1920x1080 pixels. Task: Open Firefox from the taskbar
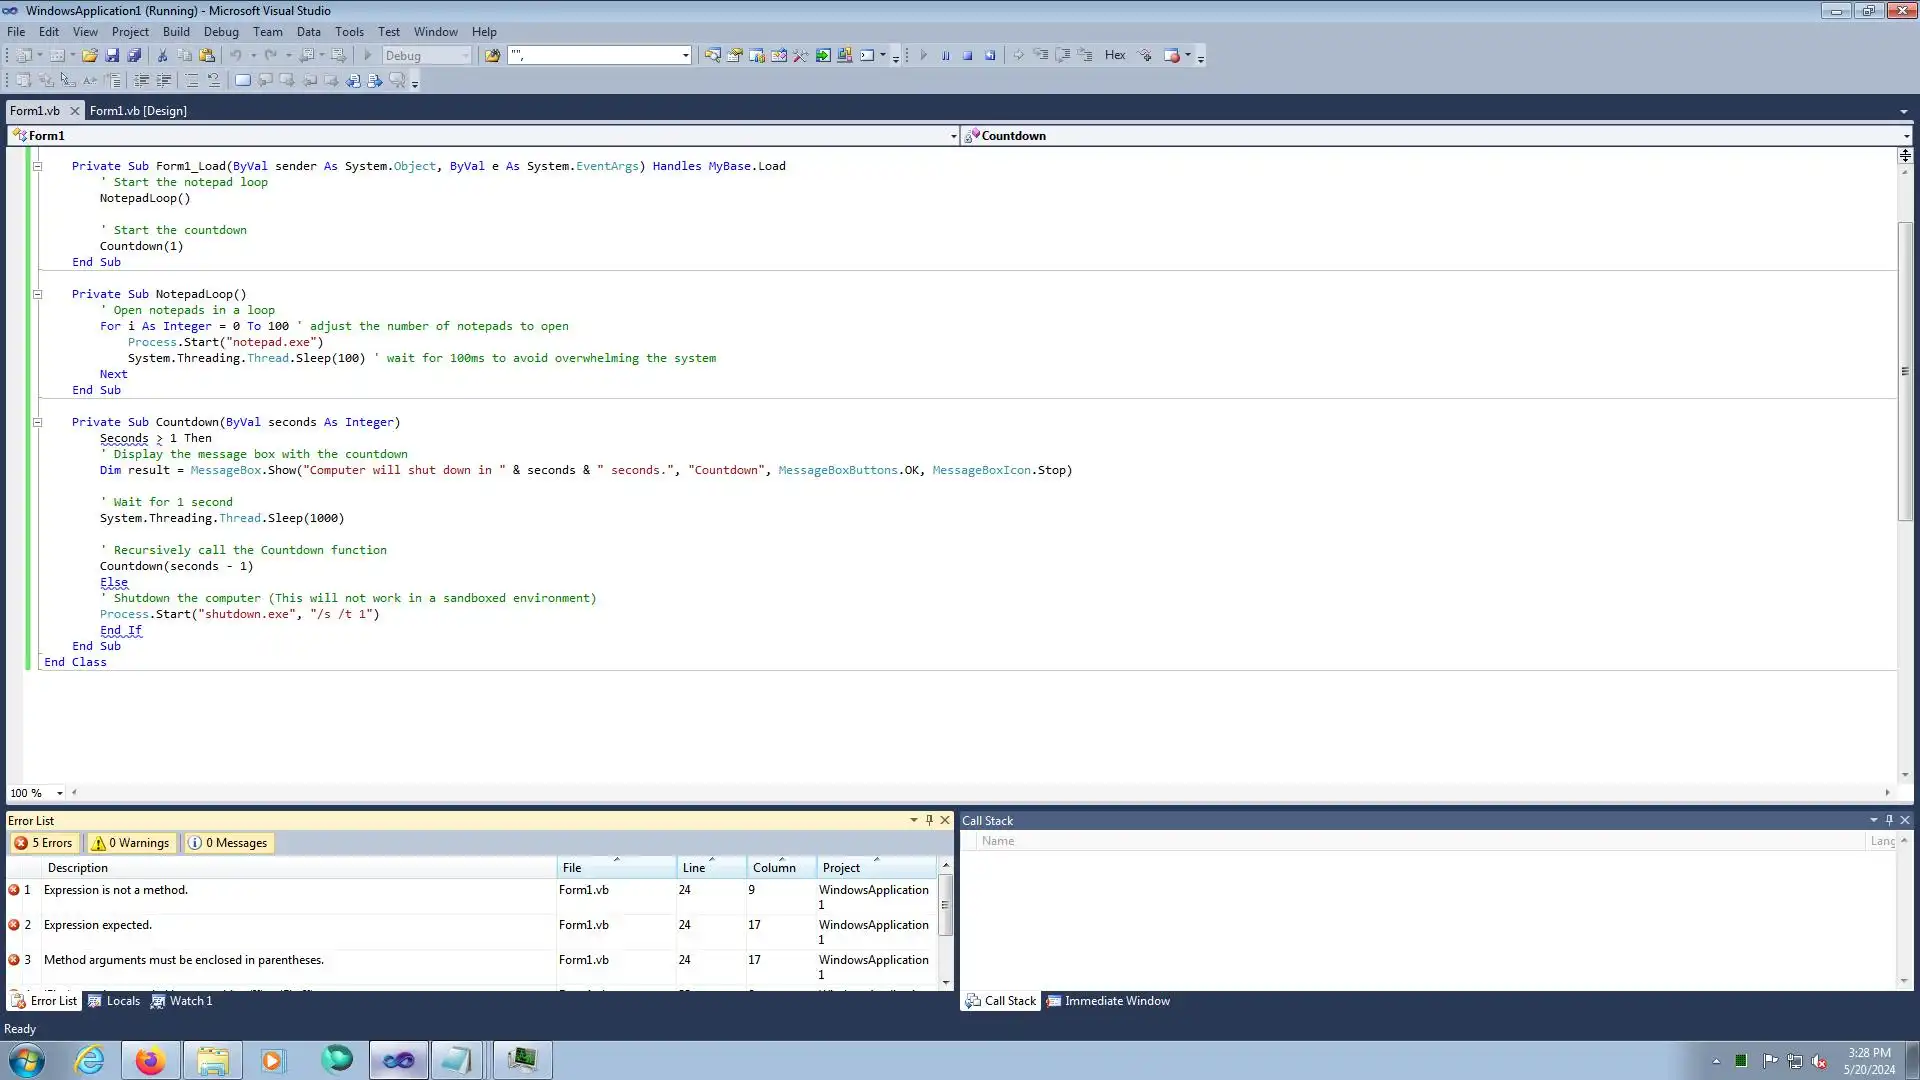point(150,1060)
